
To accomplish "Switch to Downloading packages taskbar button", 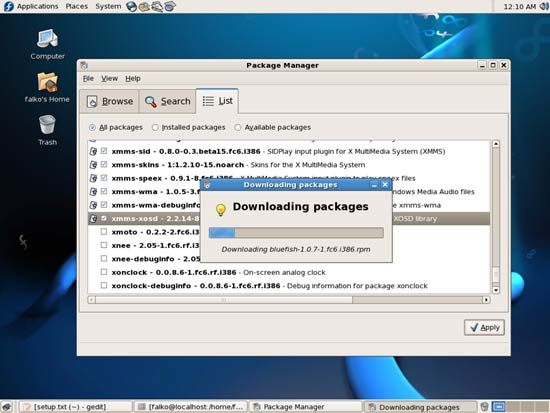I will (x=420, y=407).
